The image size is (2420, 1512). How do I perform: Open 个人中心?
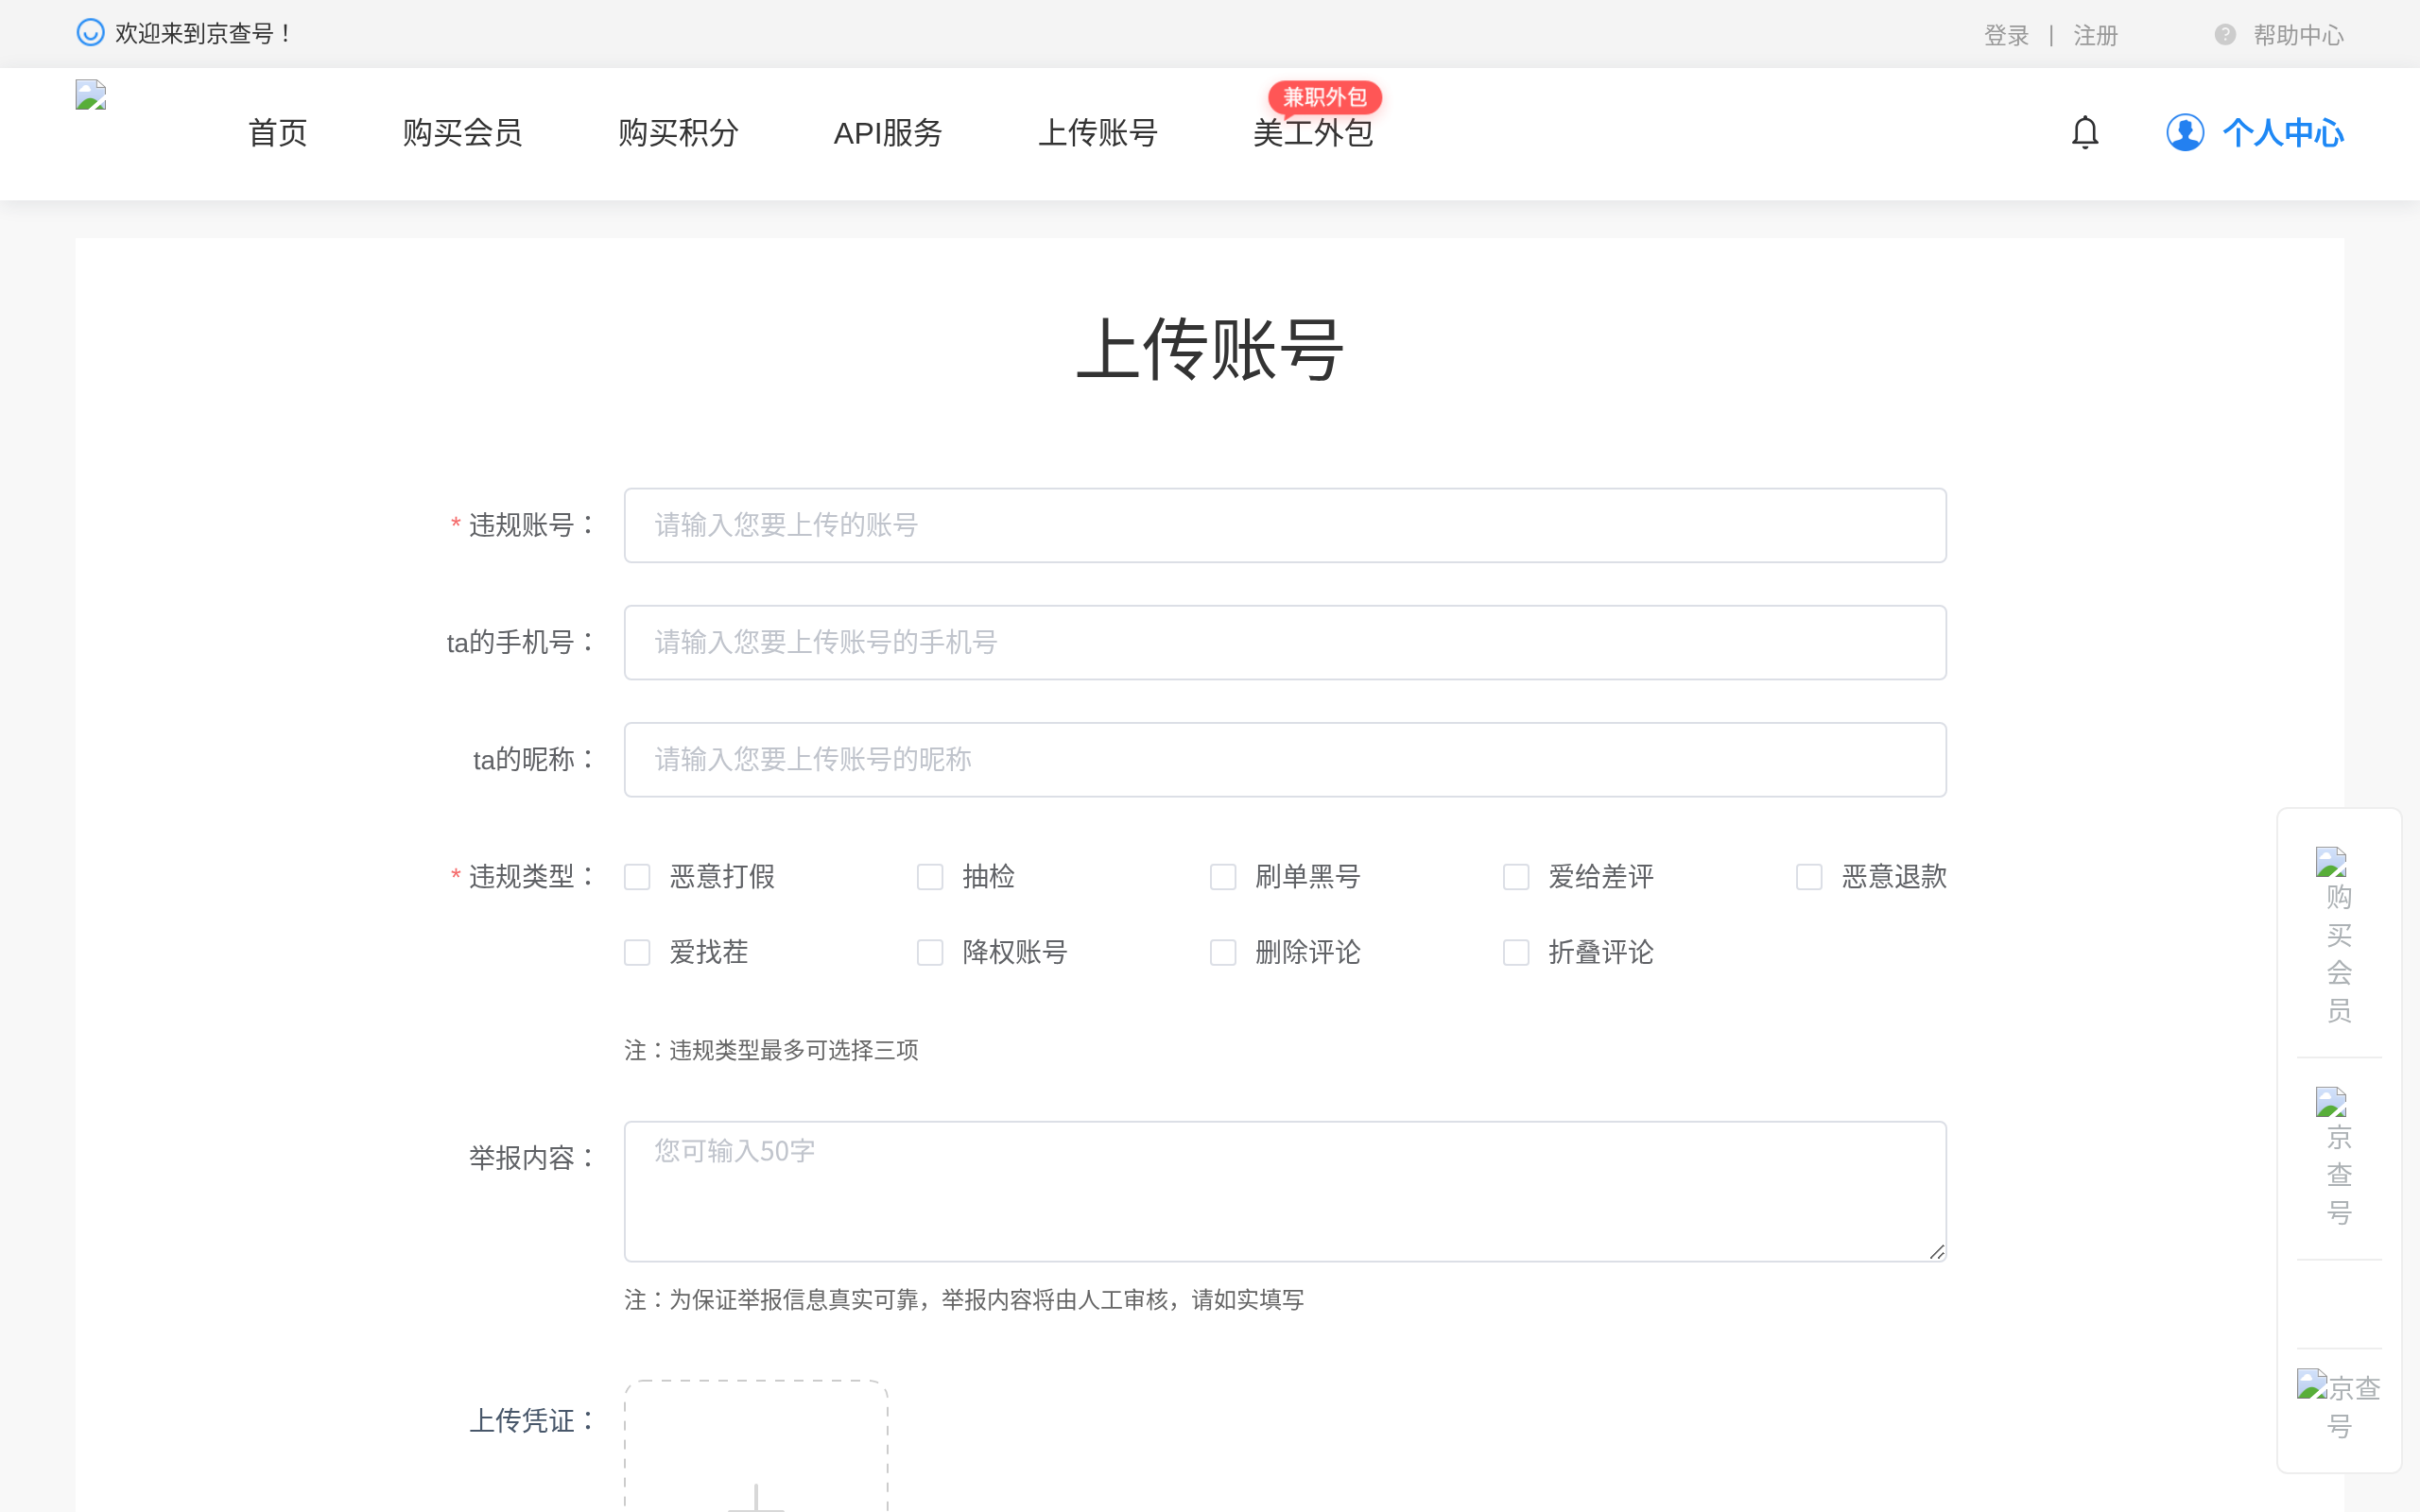pos(2283,133)
